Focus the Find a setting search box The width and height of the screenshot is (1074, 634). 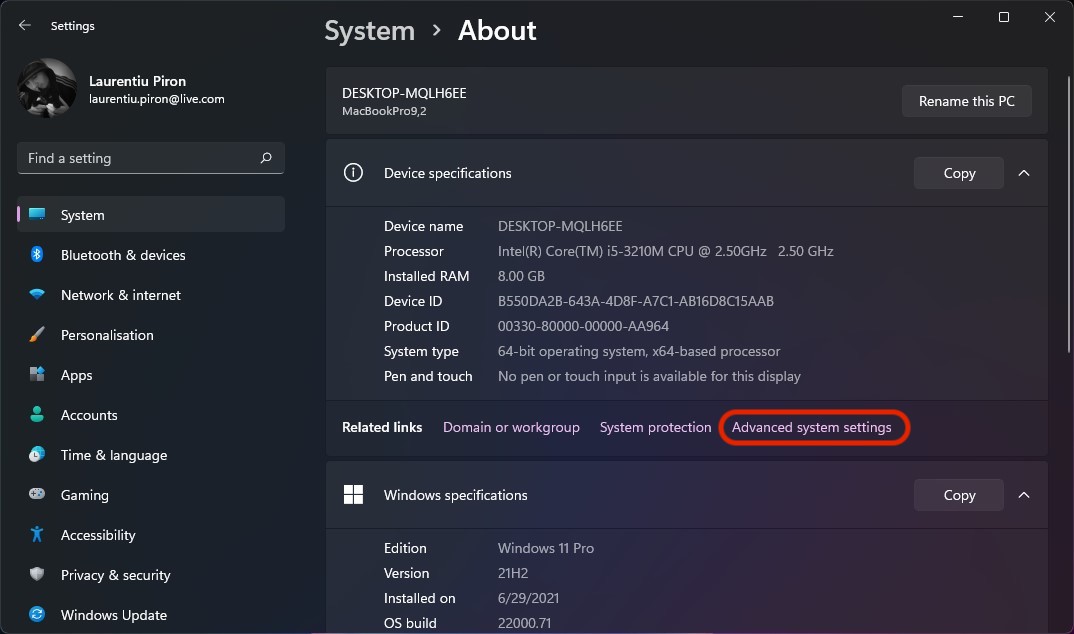point(151,158)
